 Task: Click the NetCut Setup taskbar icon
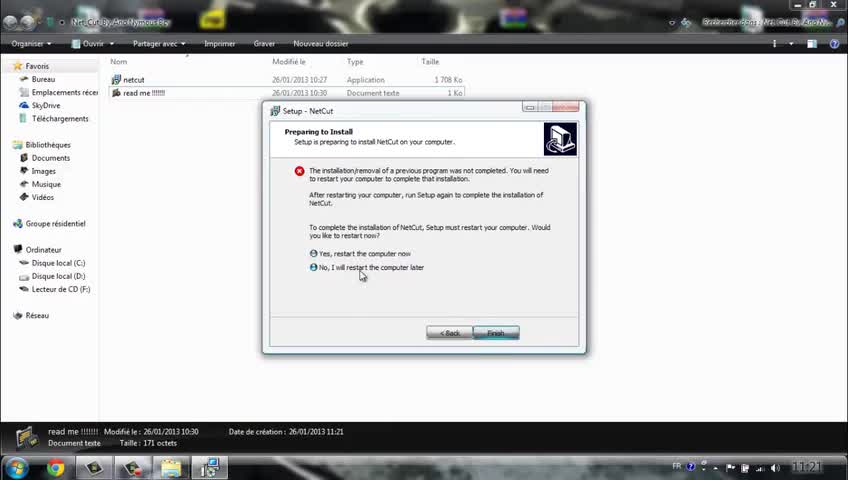click(x=210, y=468)
